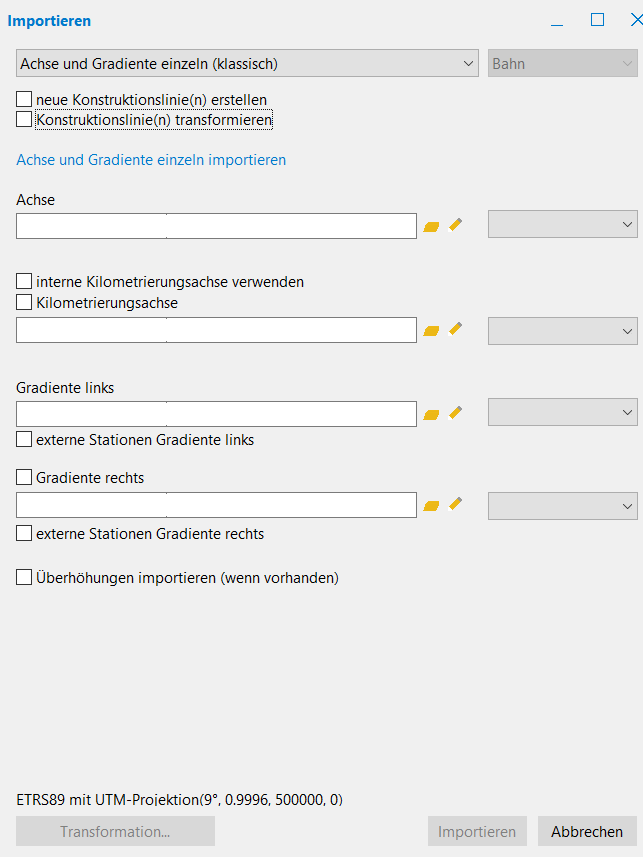Enable Überhöhungen importieren checkbox
643x857 pixels.
(24, 577)
